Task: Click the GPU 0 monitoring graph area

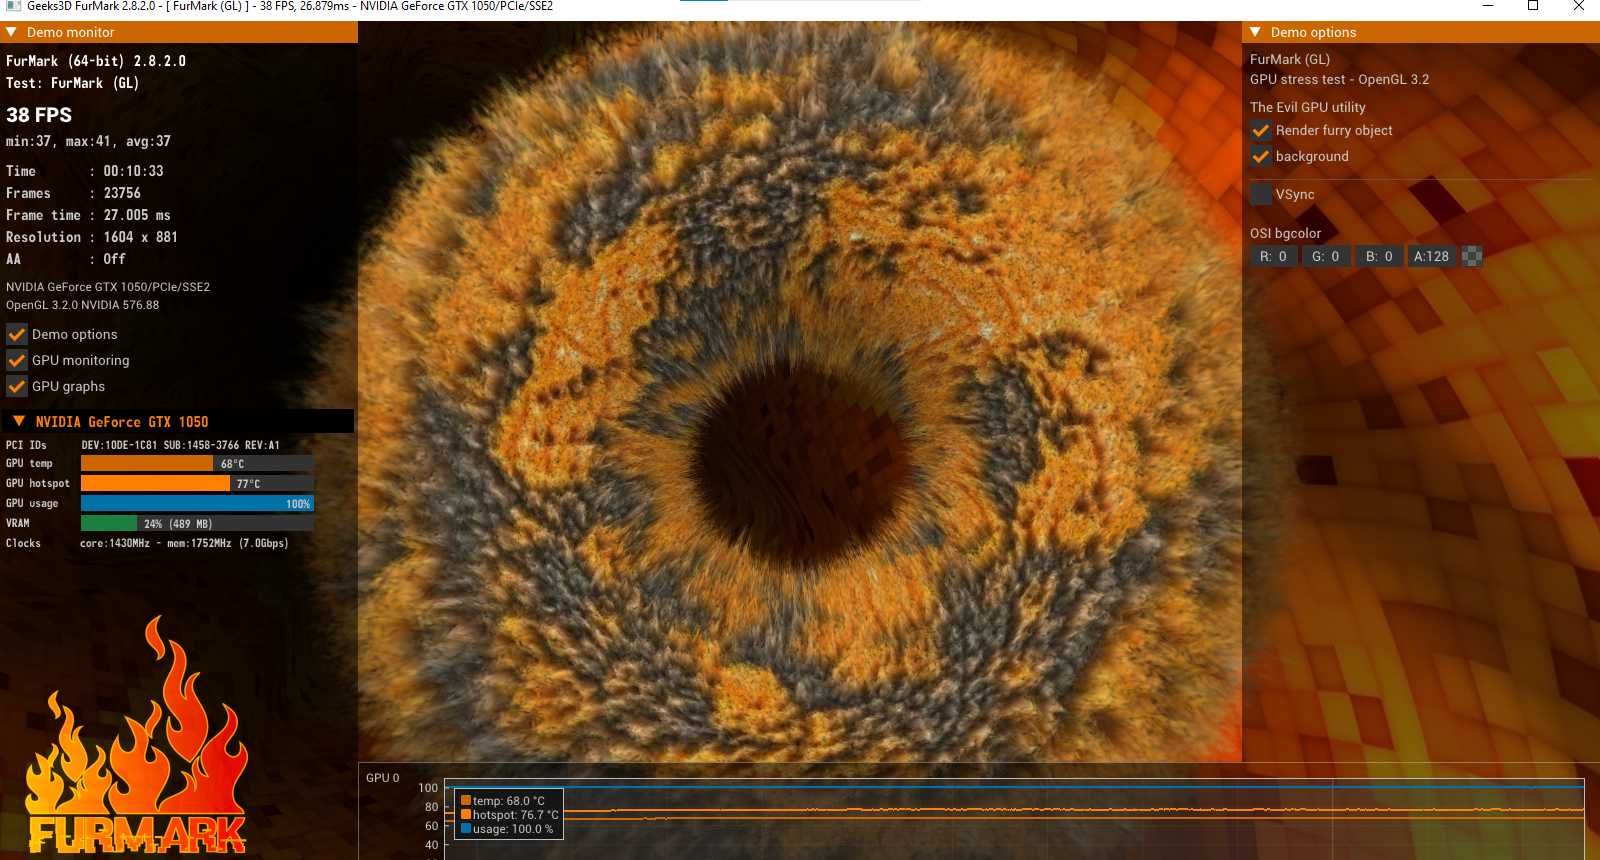Action: [1014, 818]
